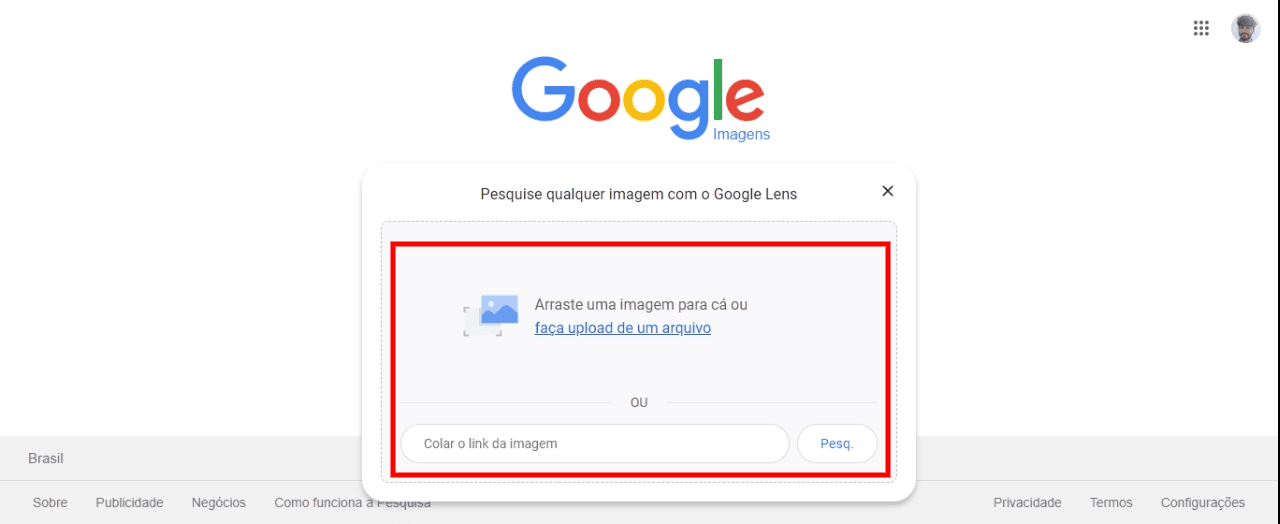
Task: Open the 'Privacidade' footer link
Action: pos(1027,503)
